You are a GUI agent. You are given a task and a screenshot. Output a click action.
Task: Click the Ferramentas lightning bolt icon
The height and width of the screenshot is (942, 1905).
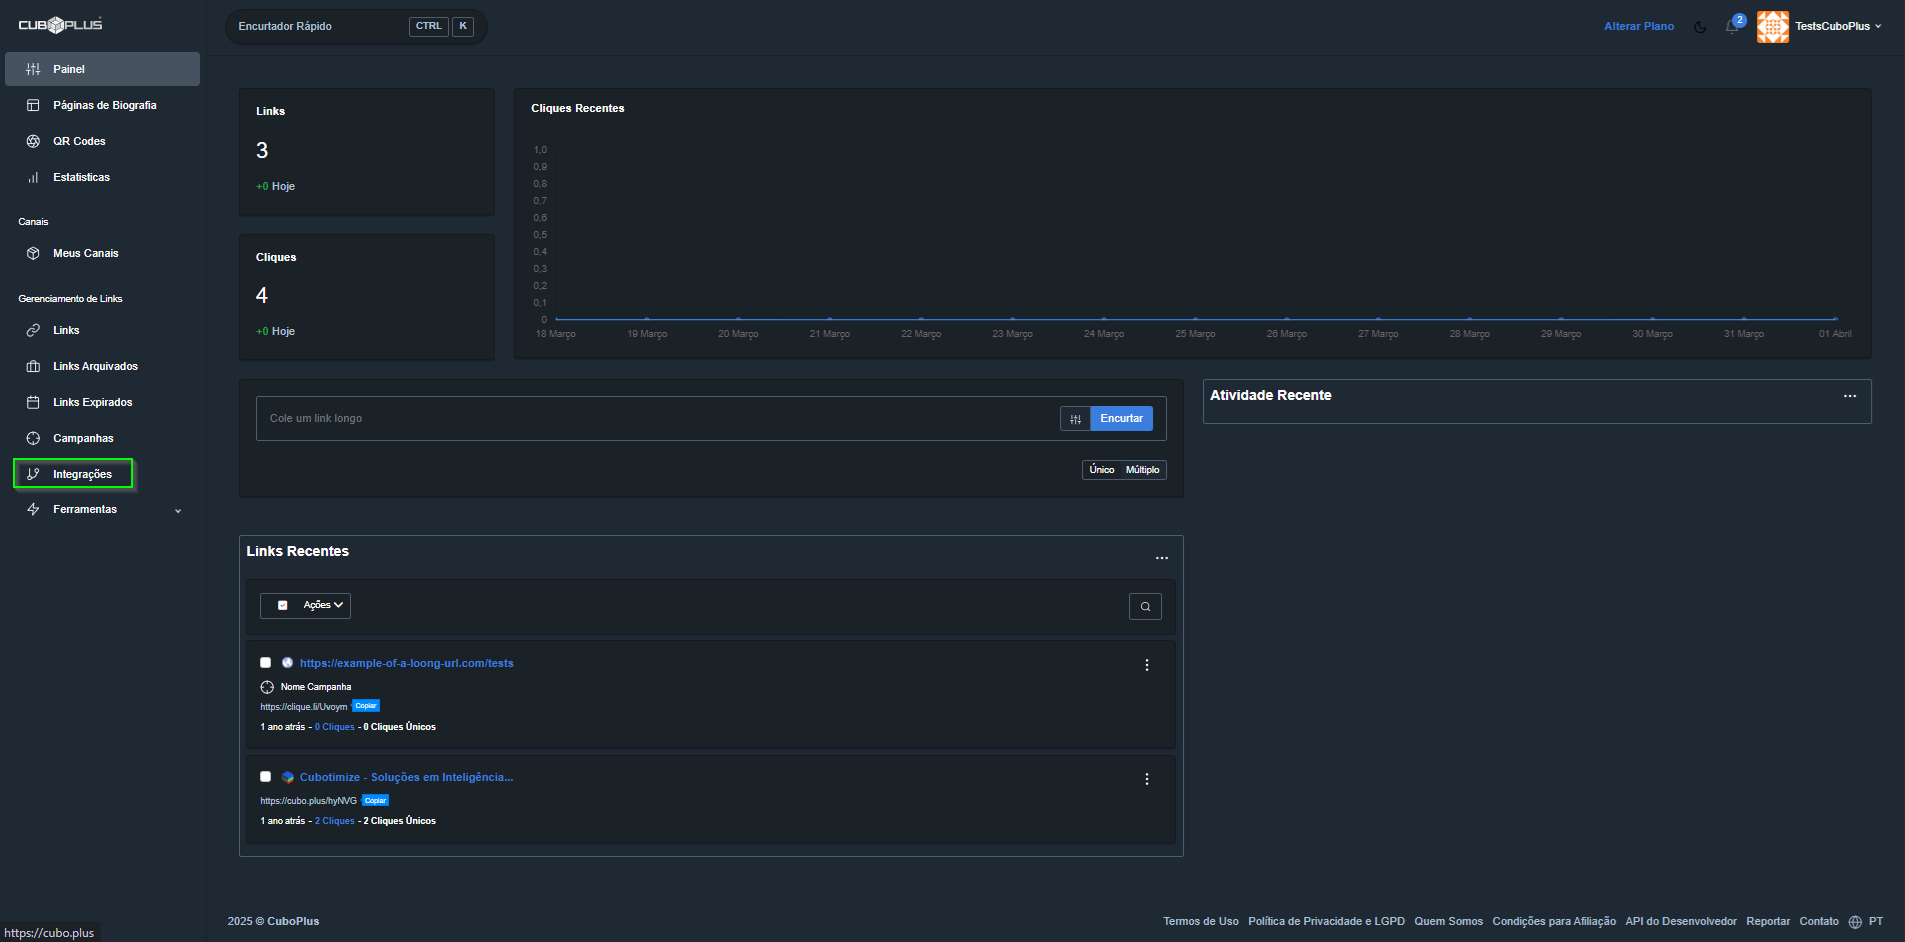point(33,509)
